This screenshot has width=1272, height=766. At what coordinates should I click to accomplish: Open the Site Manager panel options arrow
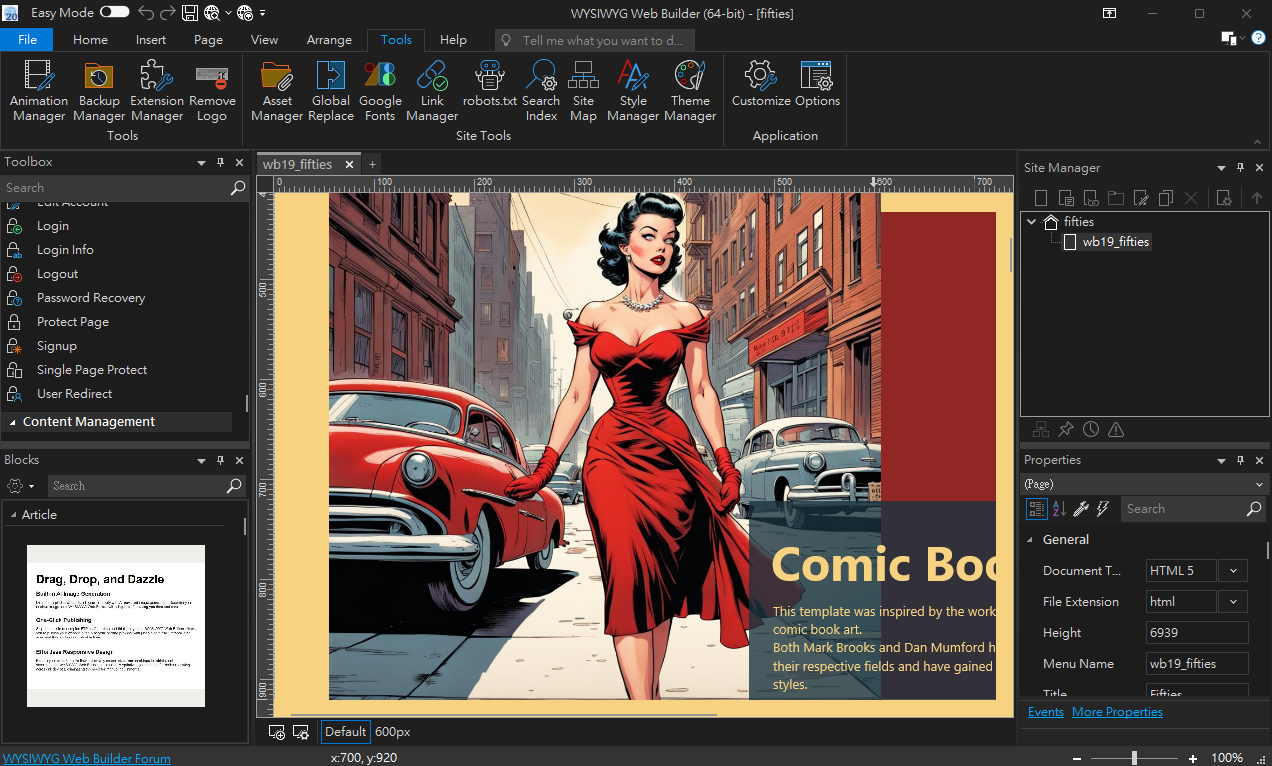[x=1221, y=168]
